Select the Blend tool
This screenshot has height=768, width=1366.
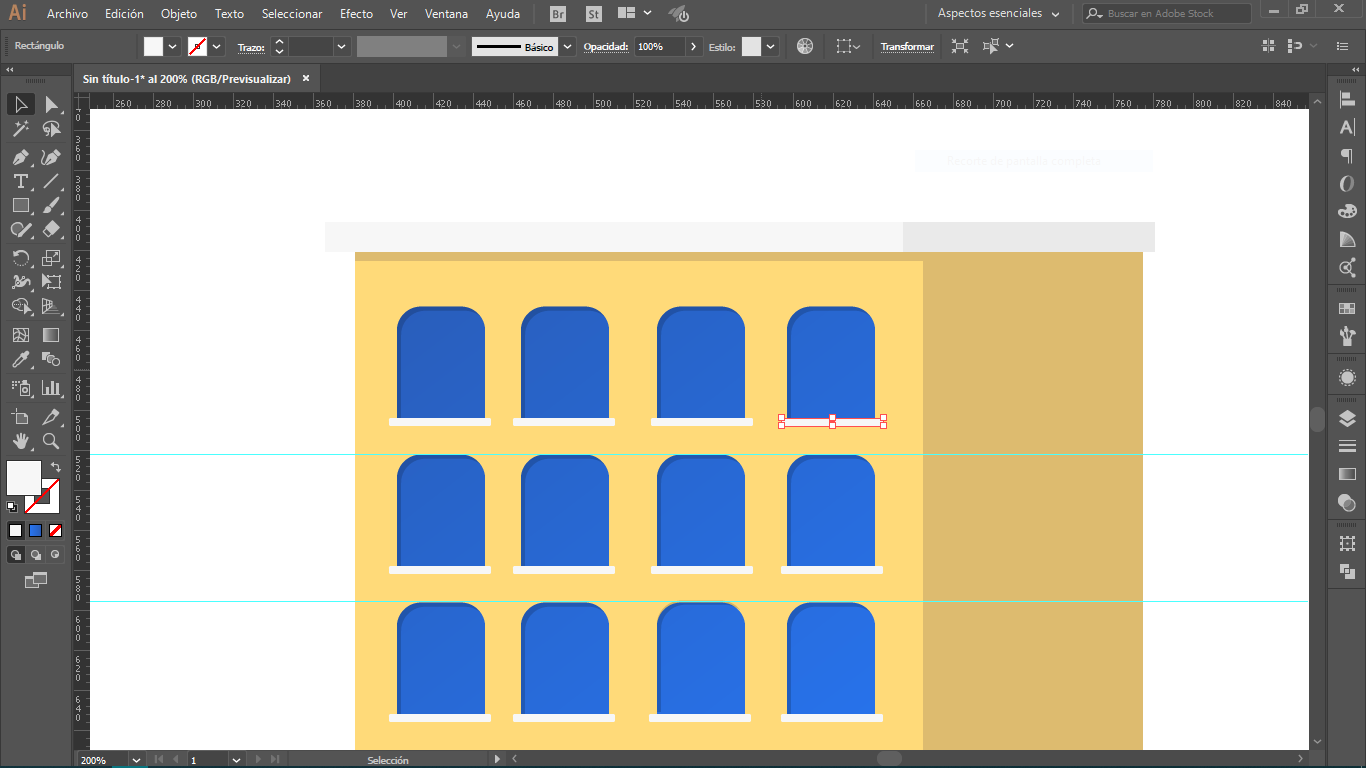[51, 359]
